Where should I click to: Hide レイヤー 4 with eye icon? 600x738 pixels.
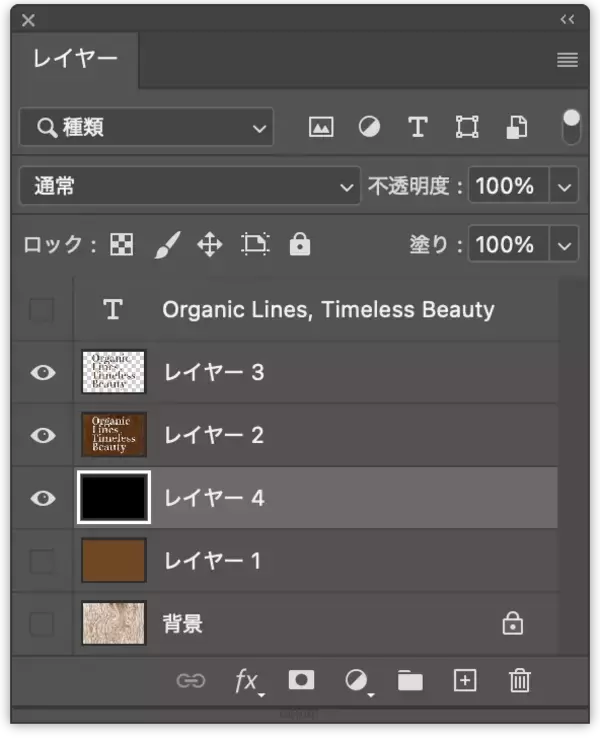(x=43, y=498)
